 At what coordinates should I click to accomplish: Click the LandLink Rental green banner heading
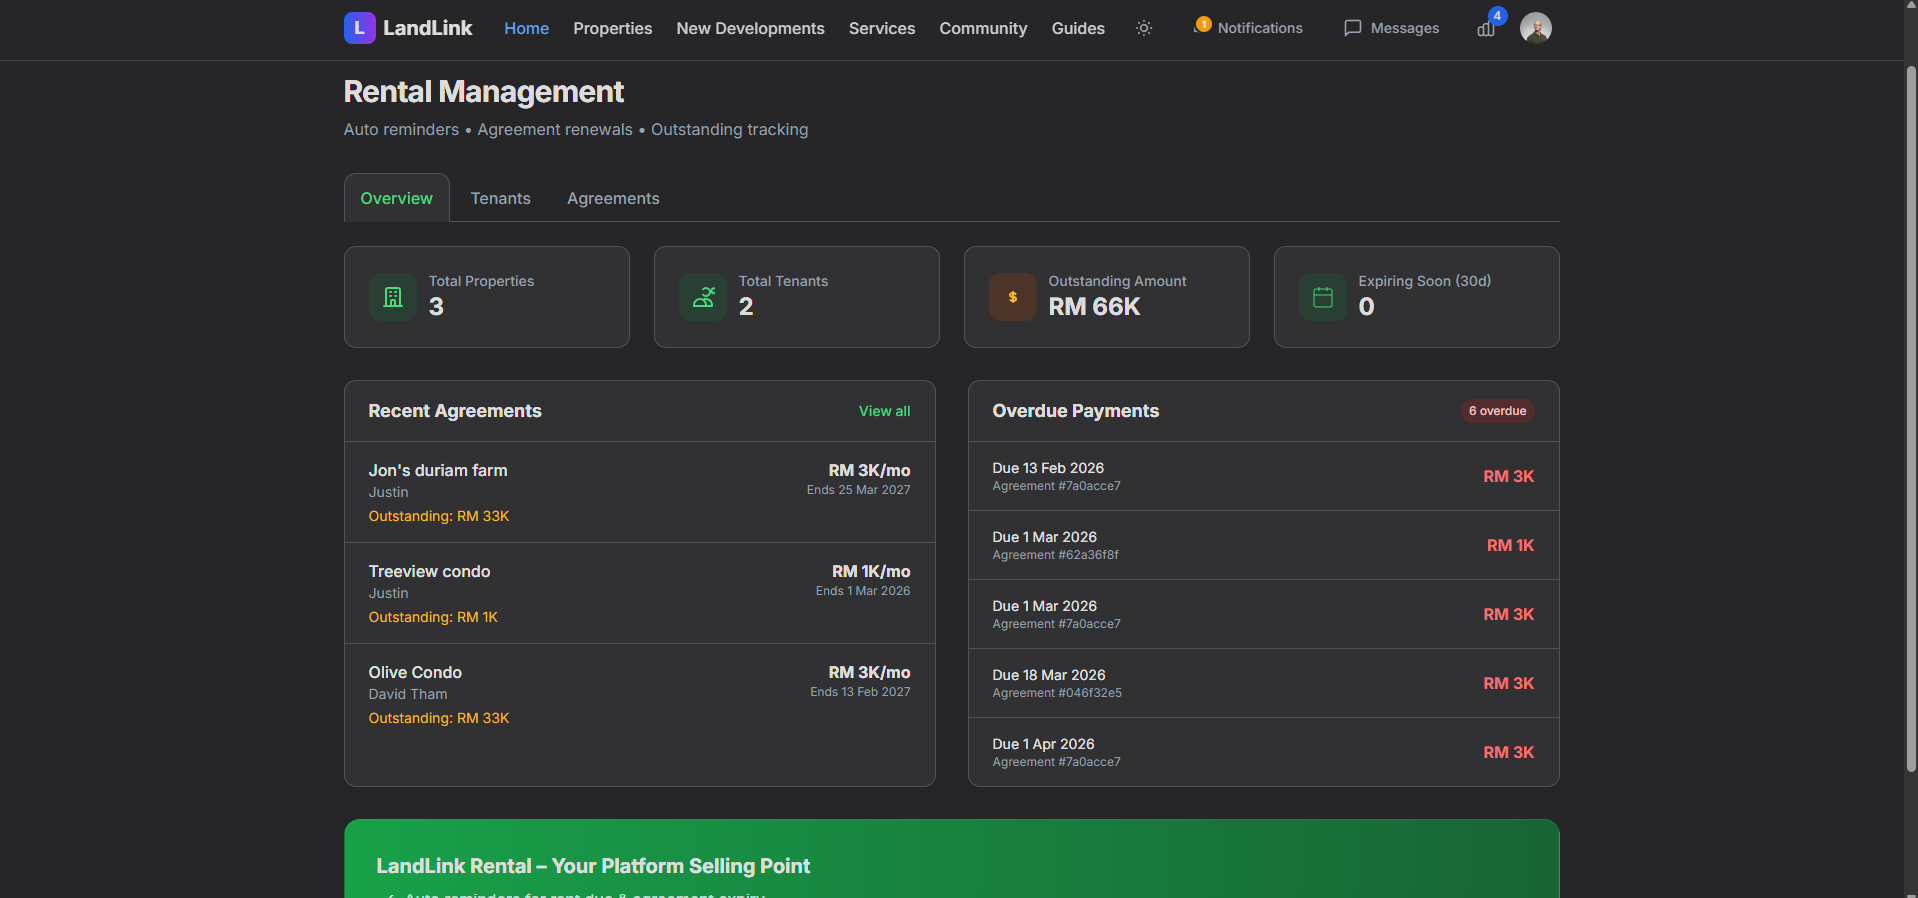pyautogui.click(x=593, y=866)
